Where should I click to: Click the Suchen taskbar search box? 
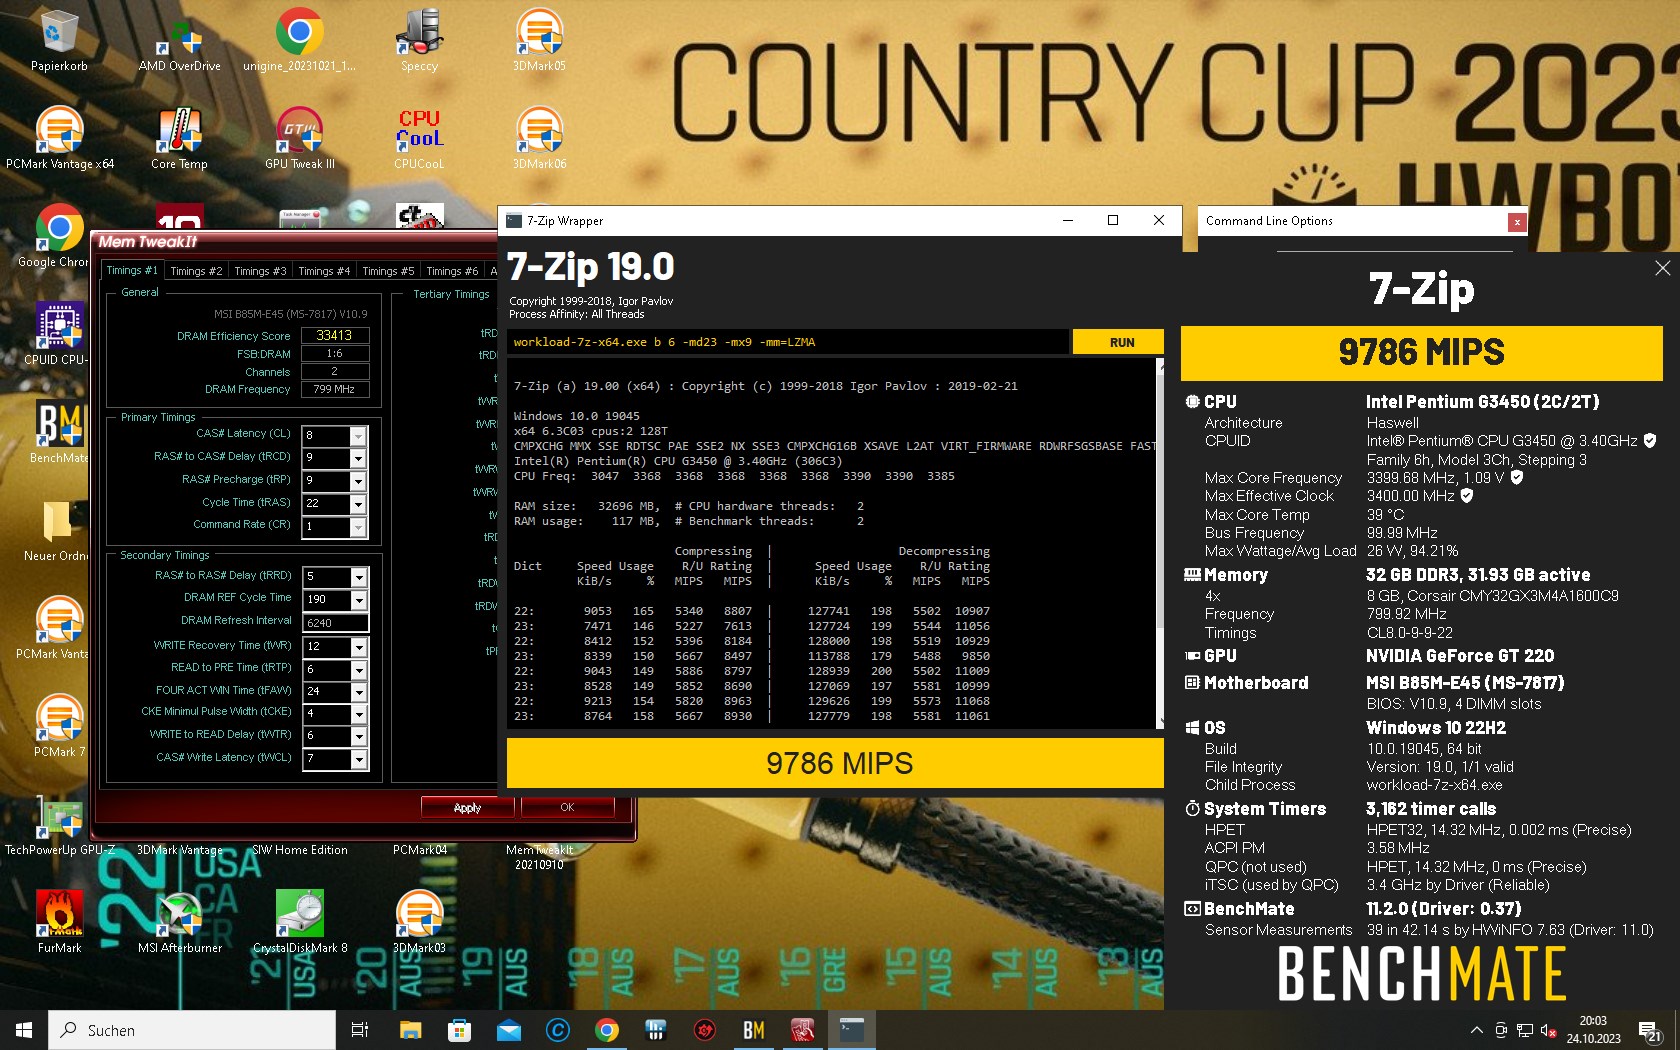(192, 1030)
